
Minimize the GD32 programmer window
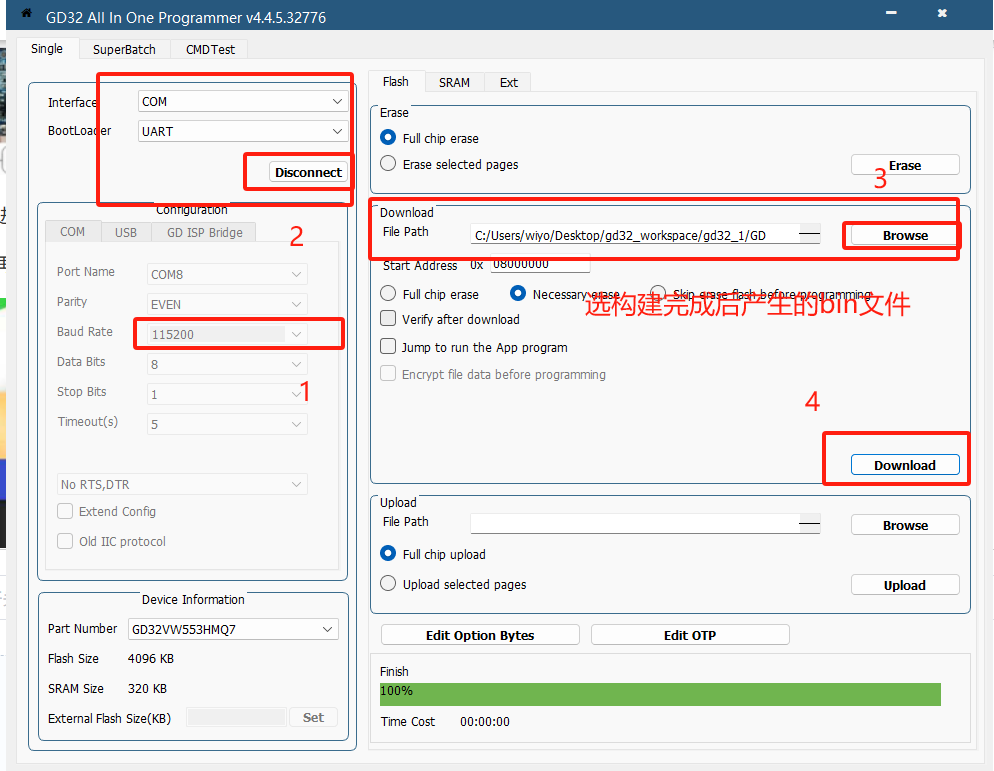[891, 13]
